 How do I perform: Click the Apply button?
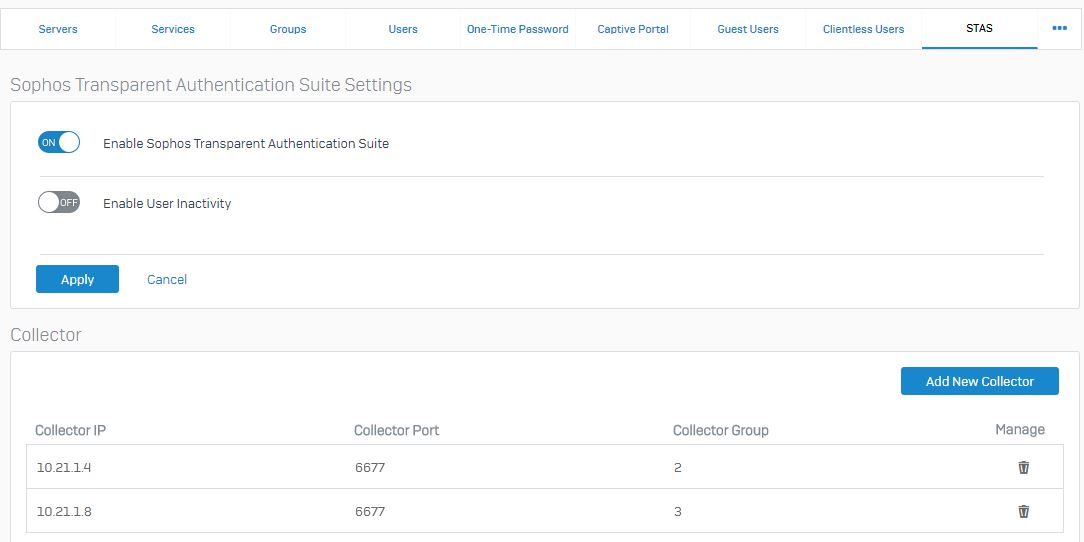[x=77, y=279]
